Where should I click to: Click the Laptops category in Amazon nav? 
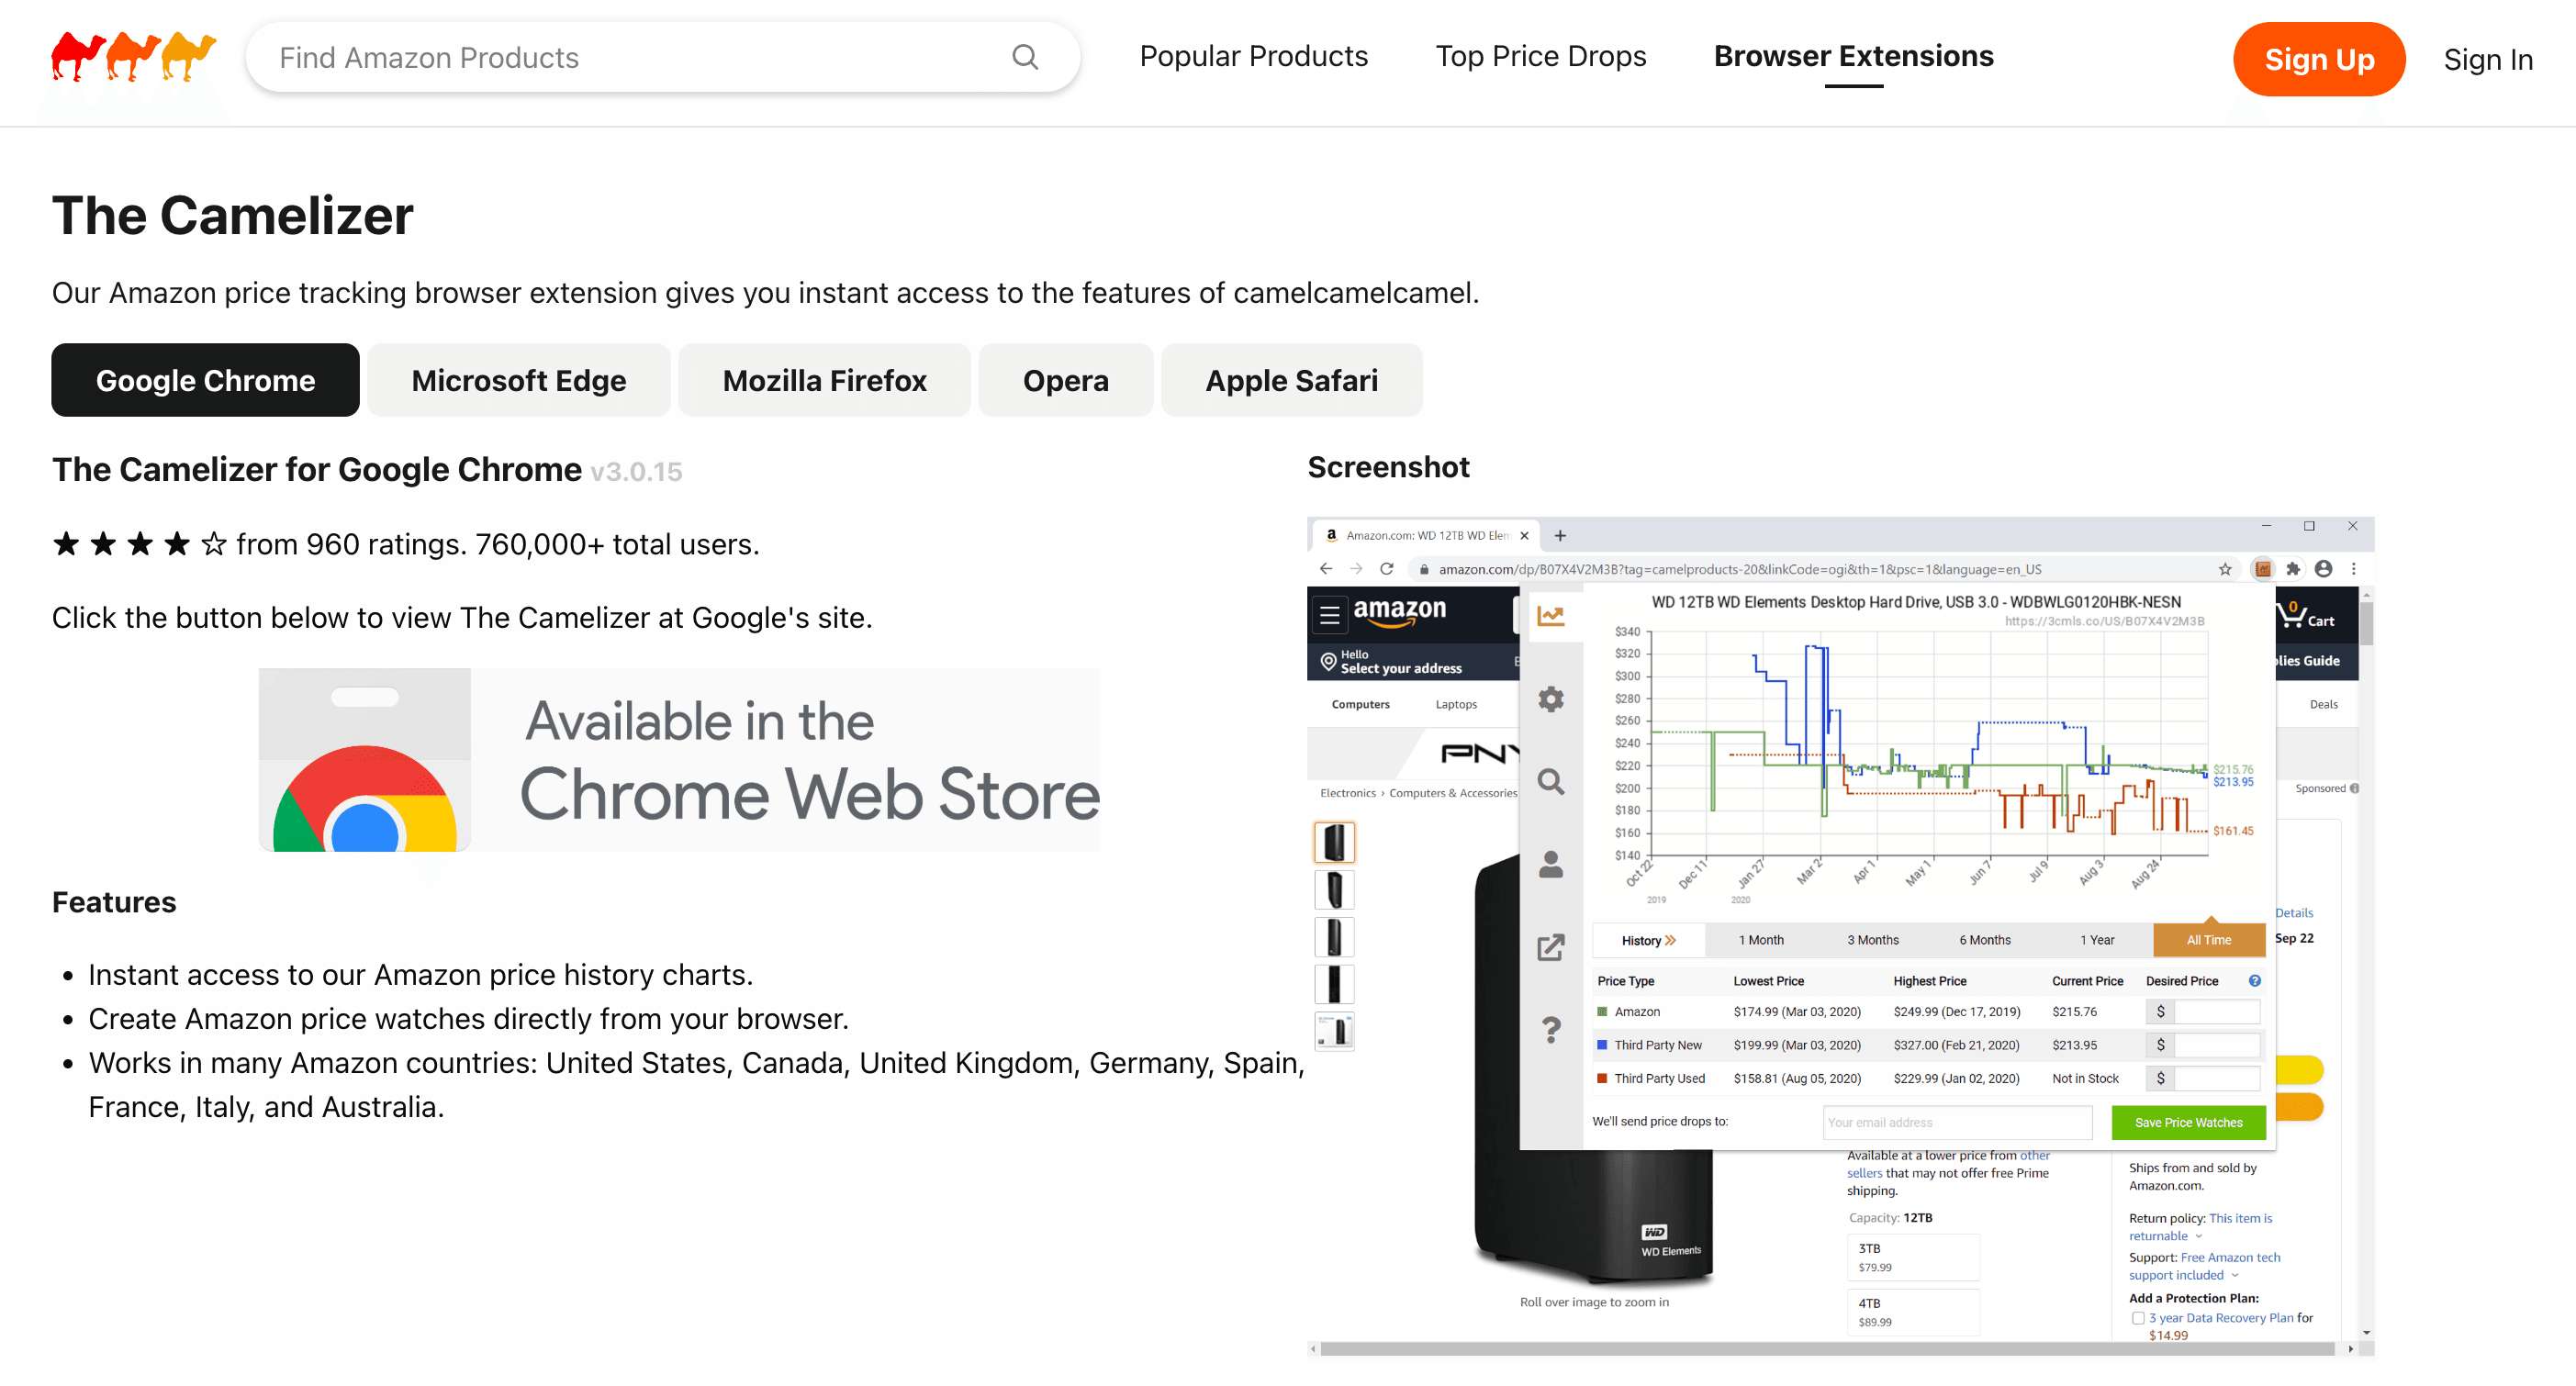[x=1455, y=704]
